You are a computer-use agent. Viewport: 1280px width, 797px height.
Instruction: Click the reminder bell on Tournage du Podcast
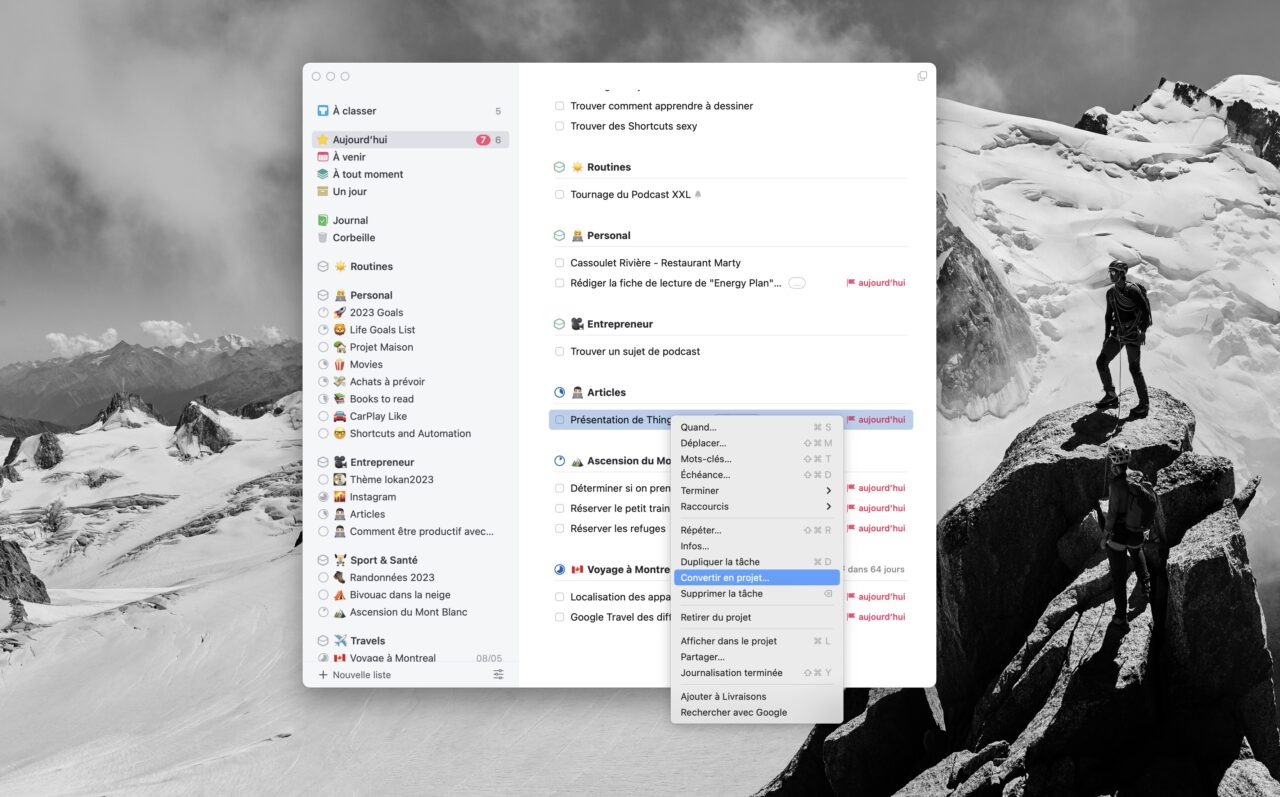(698, 194)
